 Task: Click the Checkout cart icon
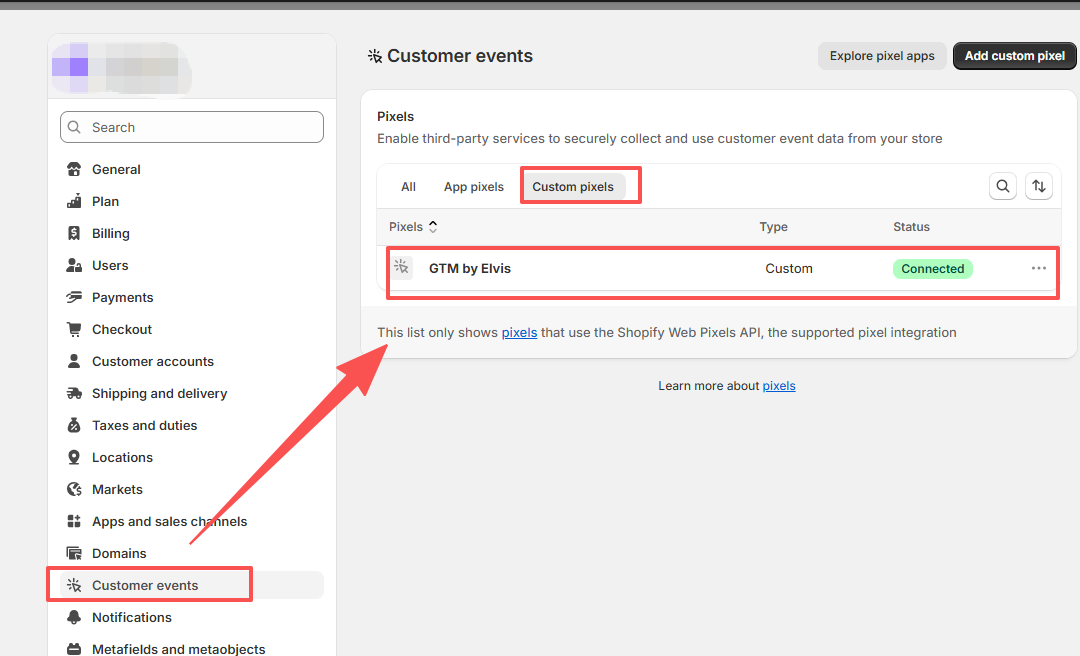[x=74, y=329]
